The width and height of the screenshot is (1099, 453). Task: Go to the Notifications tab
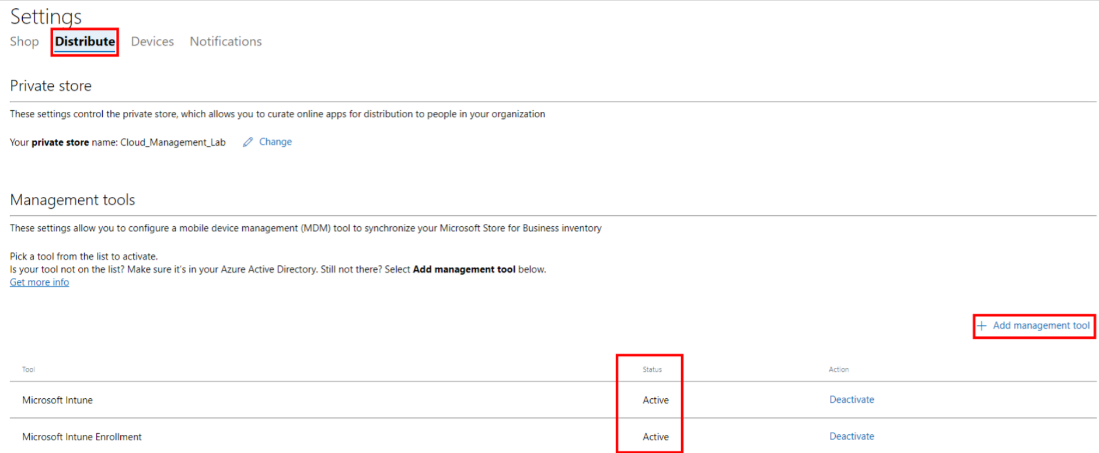[225, 42]
